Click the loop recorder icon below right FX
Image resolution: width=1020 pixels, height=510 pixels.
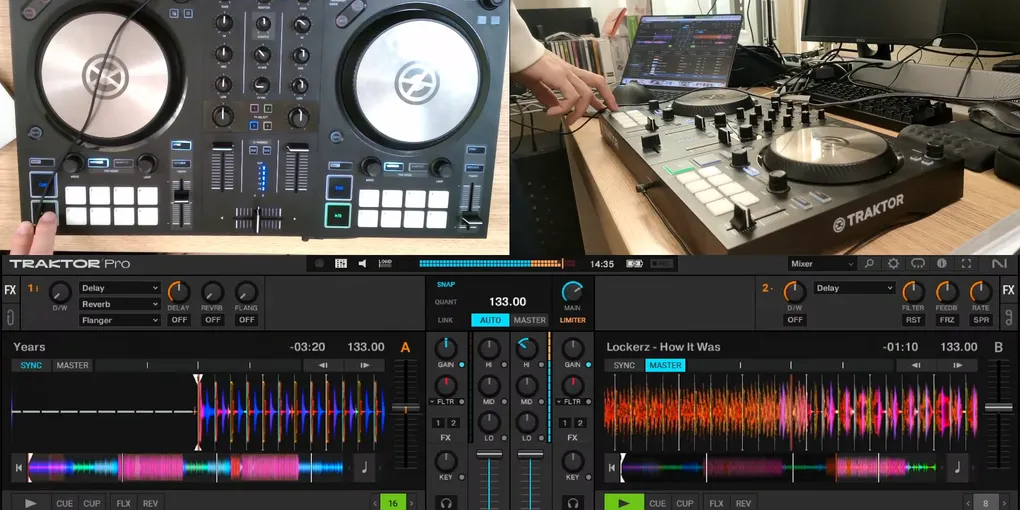click(x=1008, y=317)
